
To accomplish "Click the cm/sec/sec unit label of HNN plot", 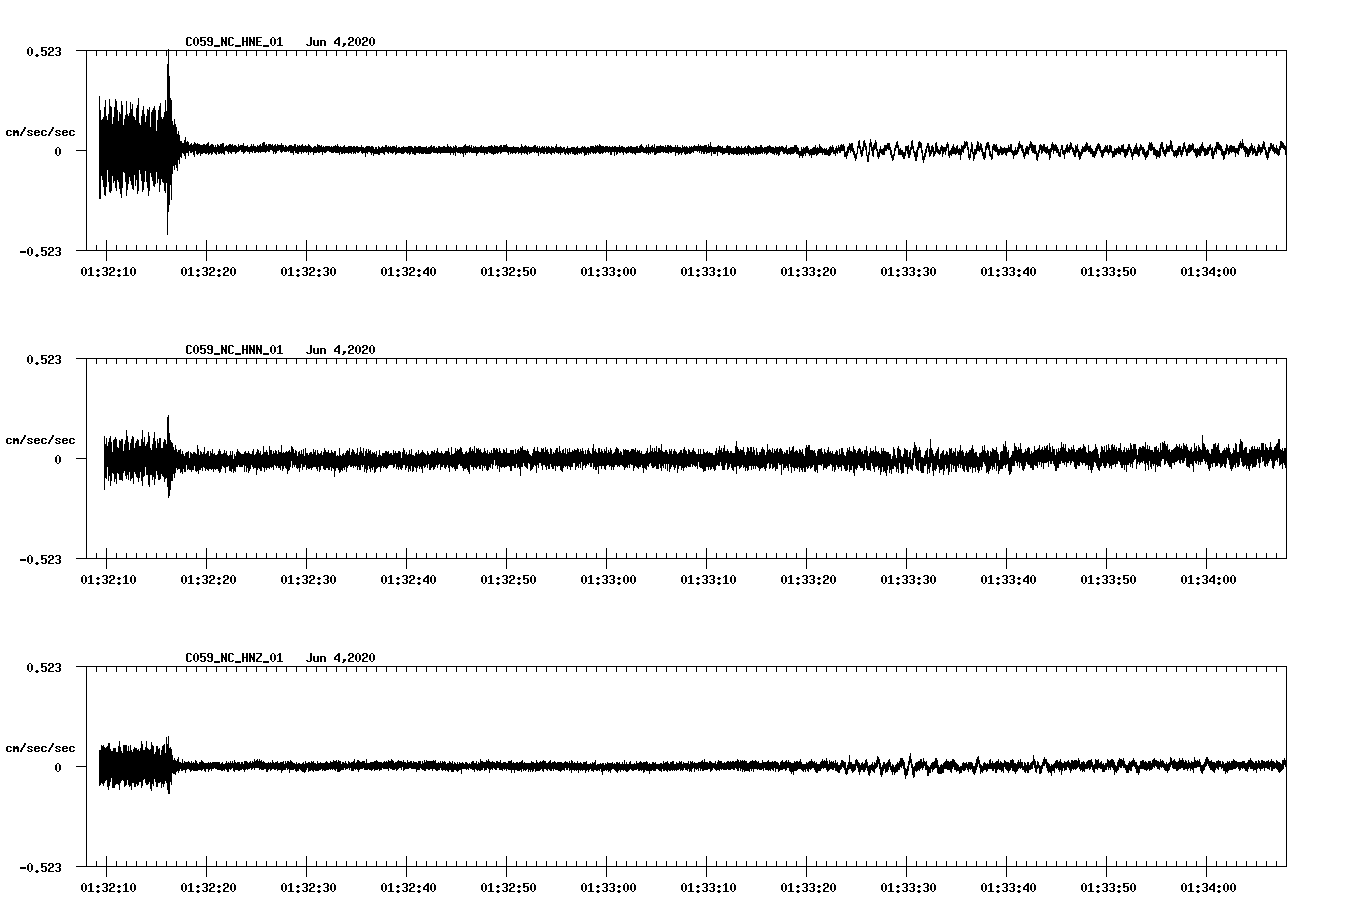I will point(40,440).
